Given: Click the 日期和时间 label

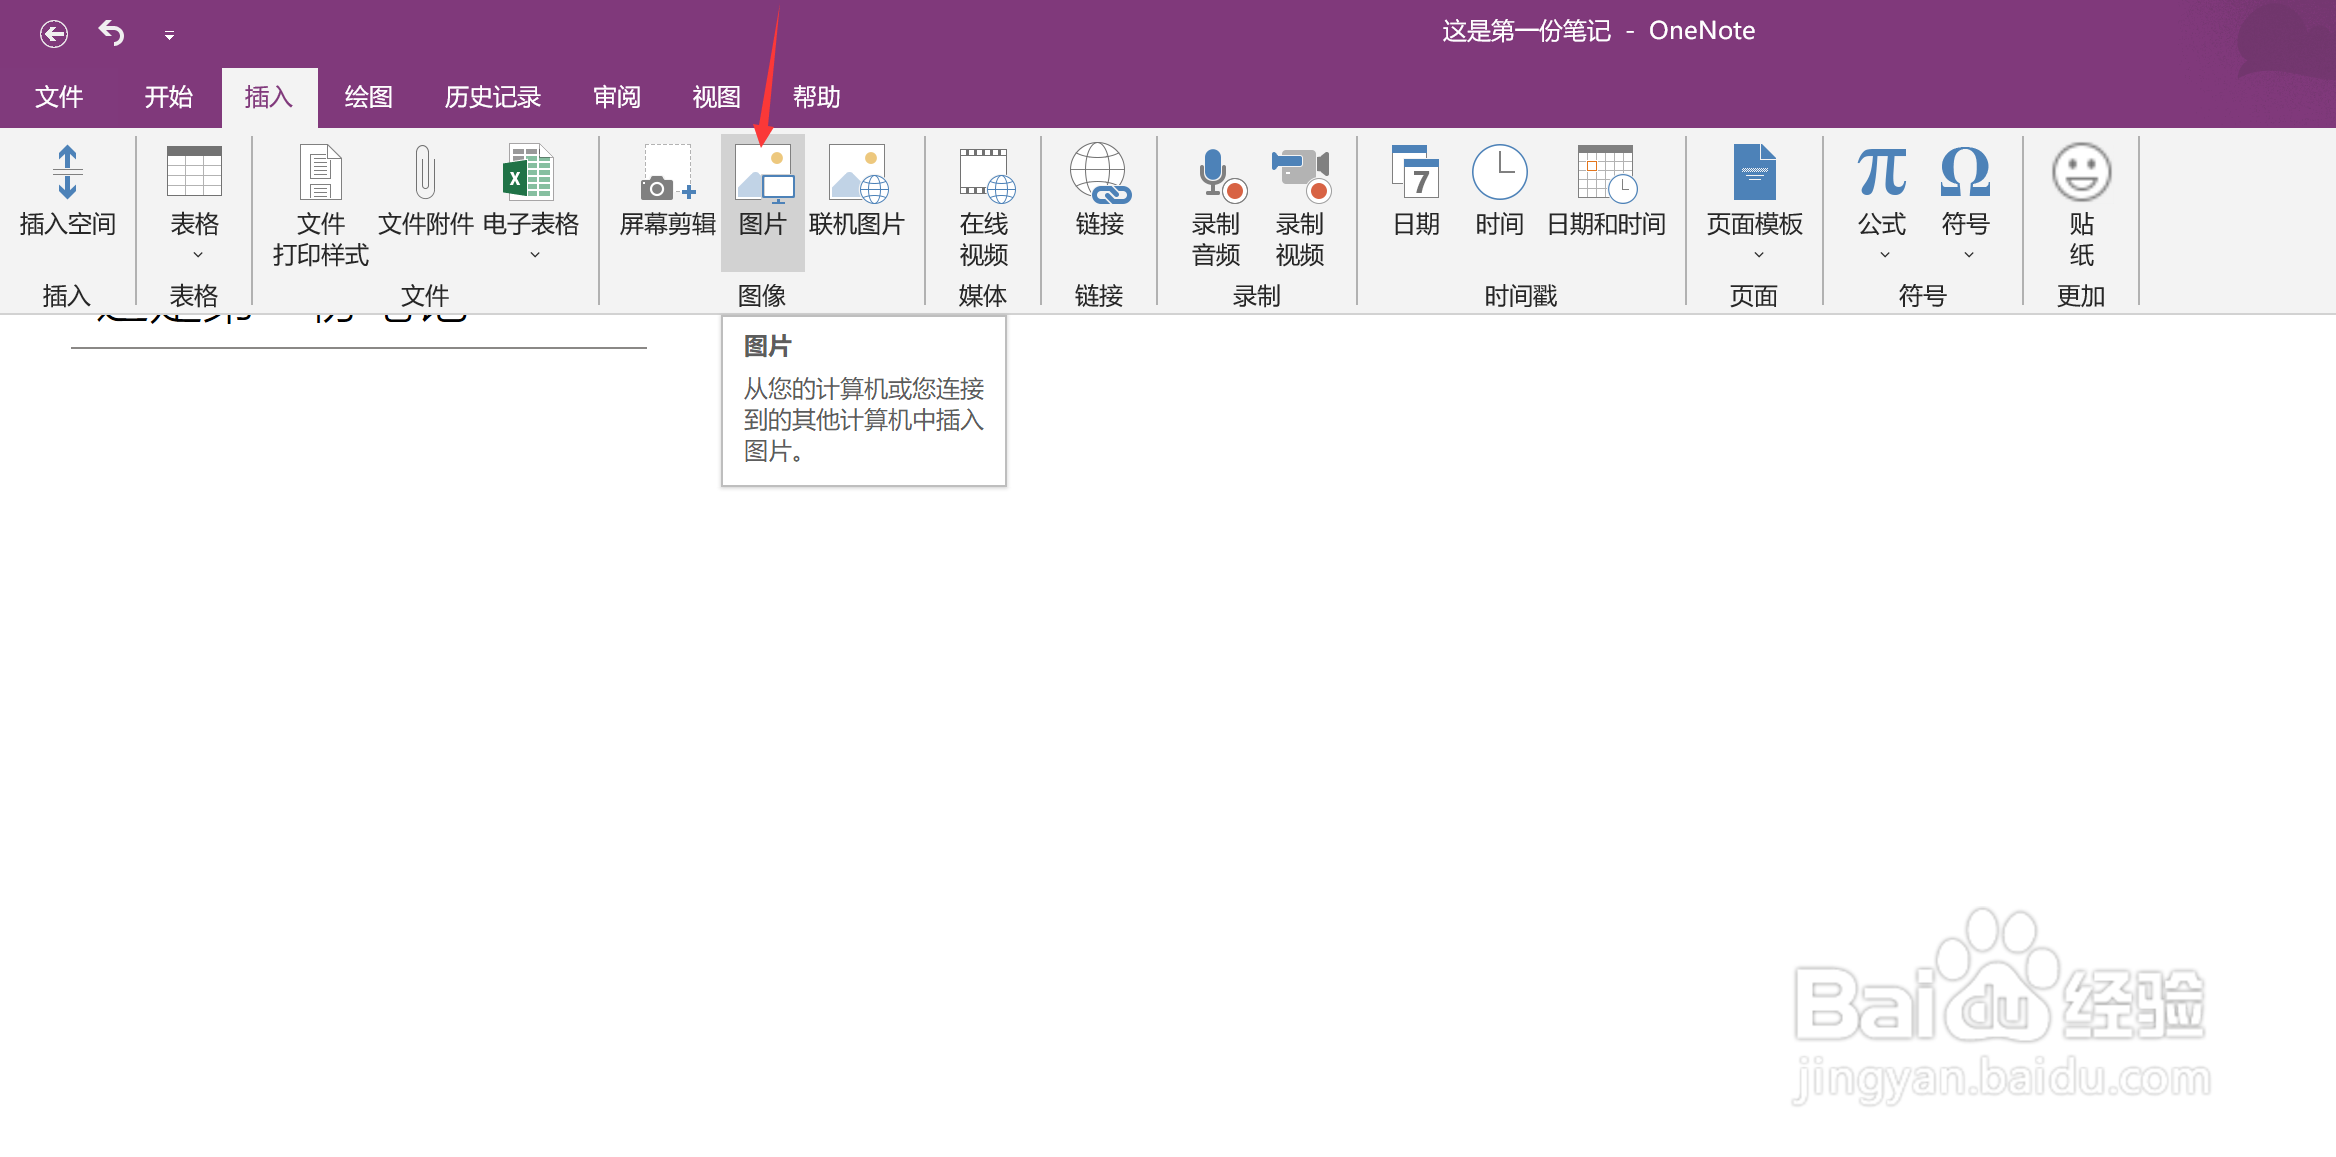Looking at the screenshot, I should (x=1606, y=224).
